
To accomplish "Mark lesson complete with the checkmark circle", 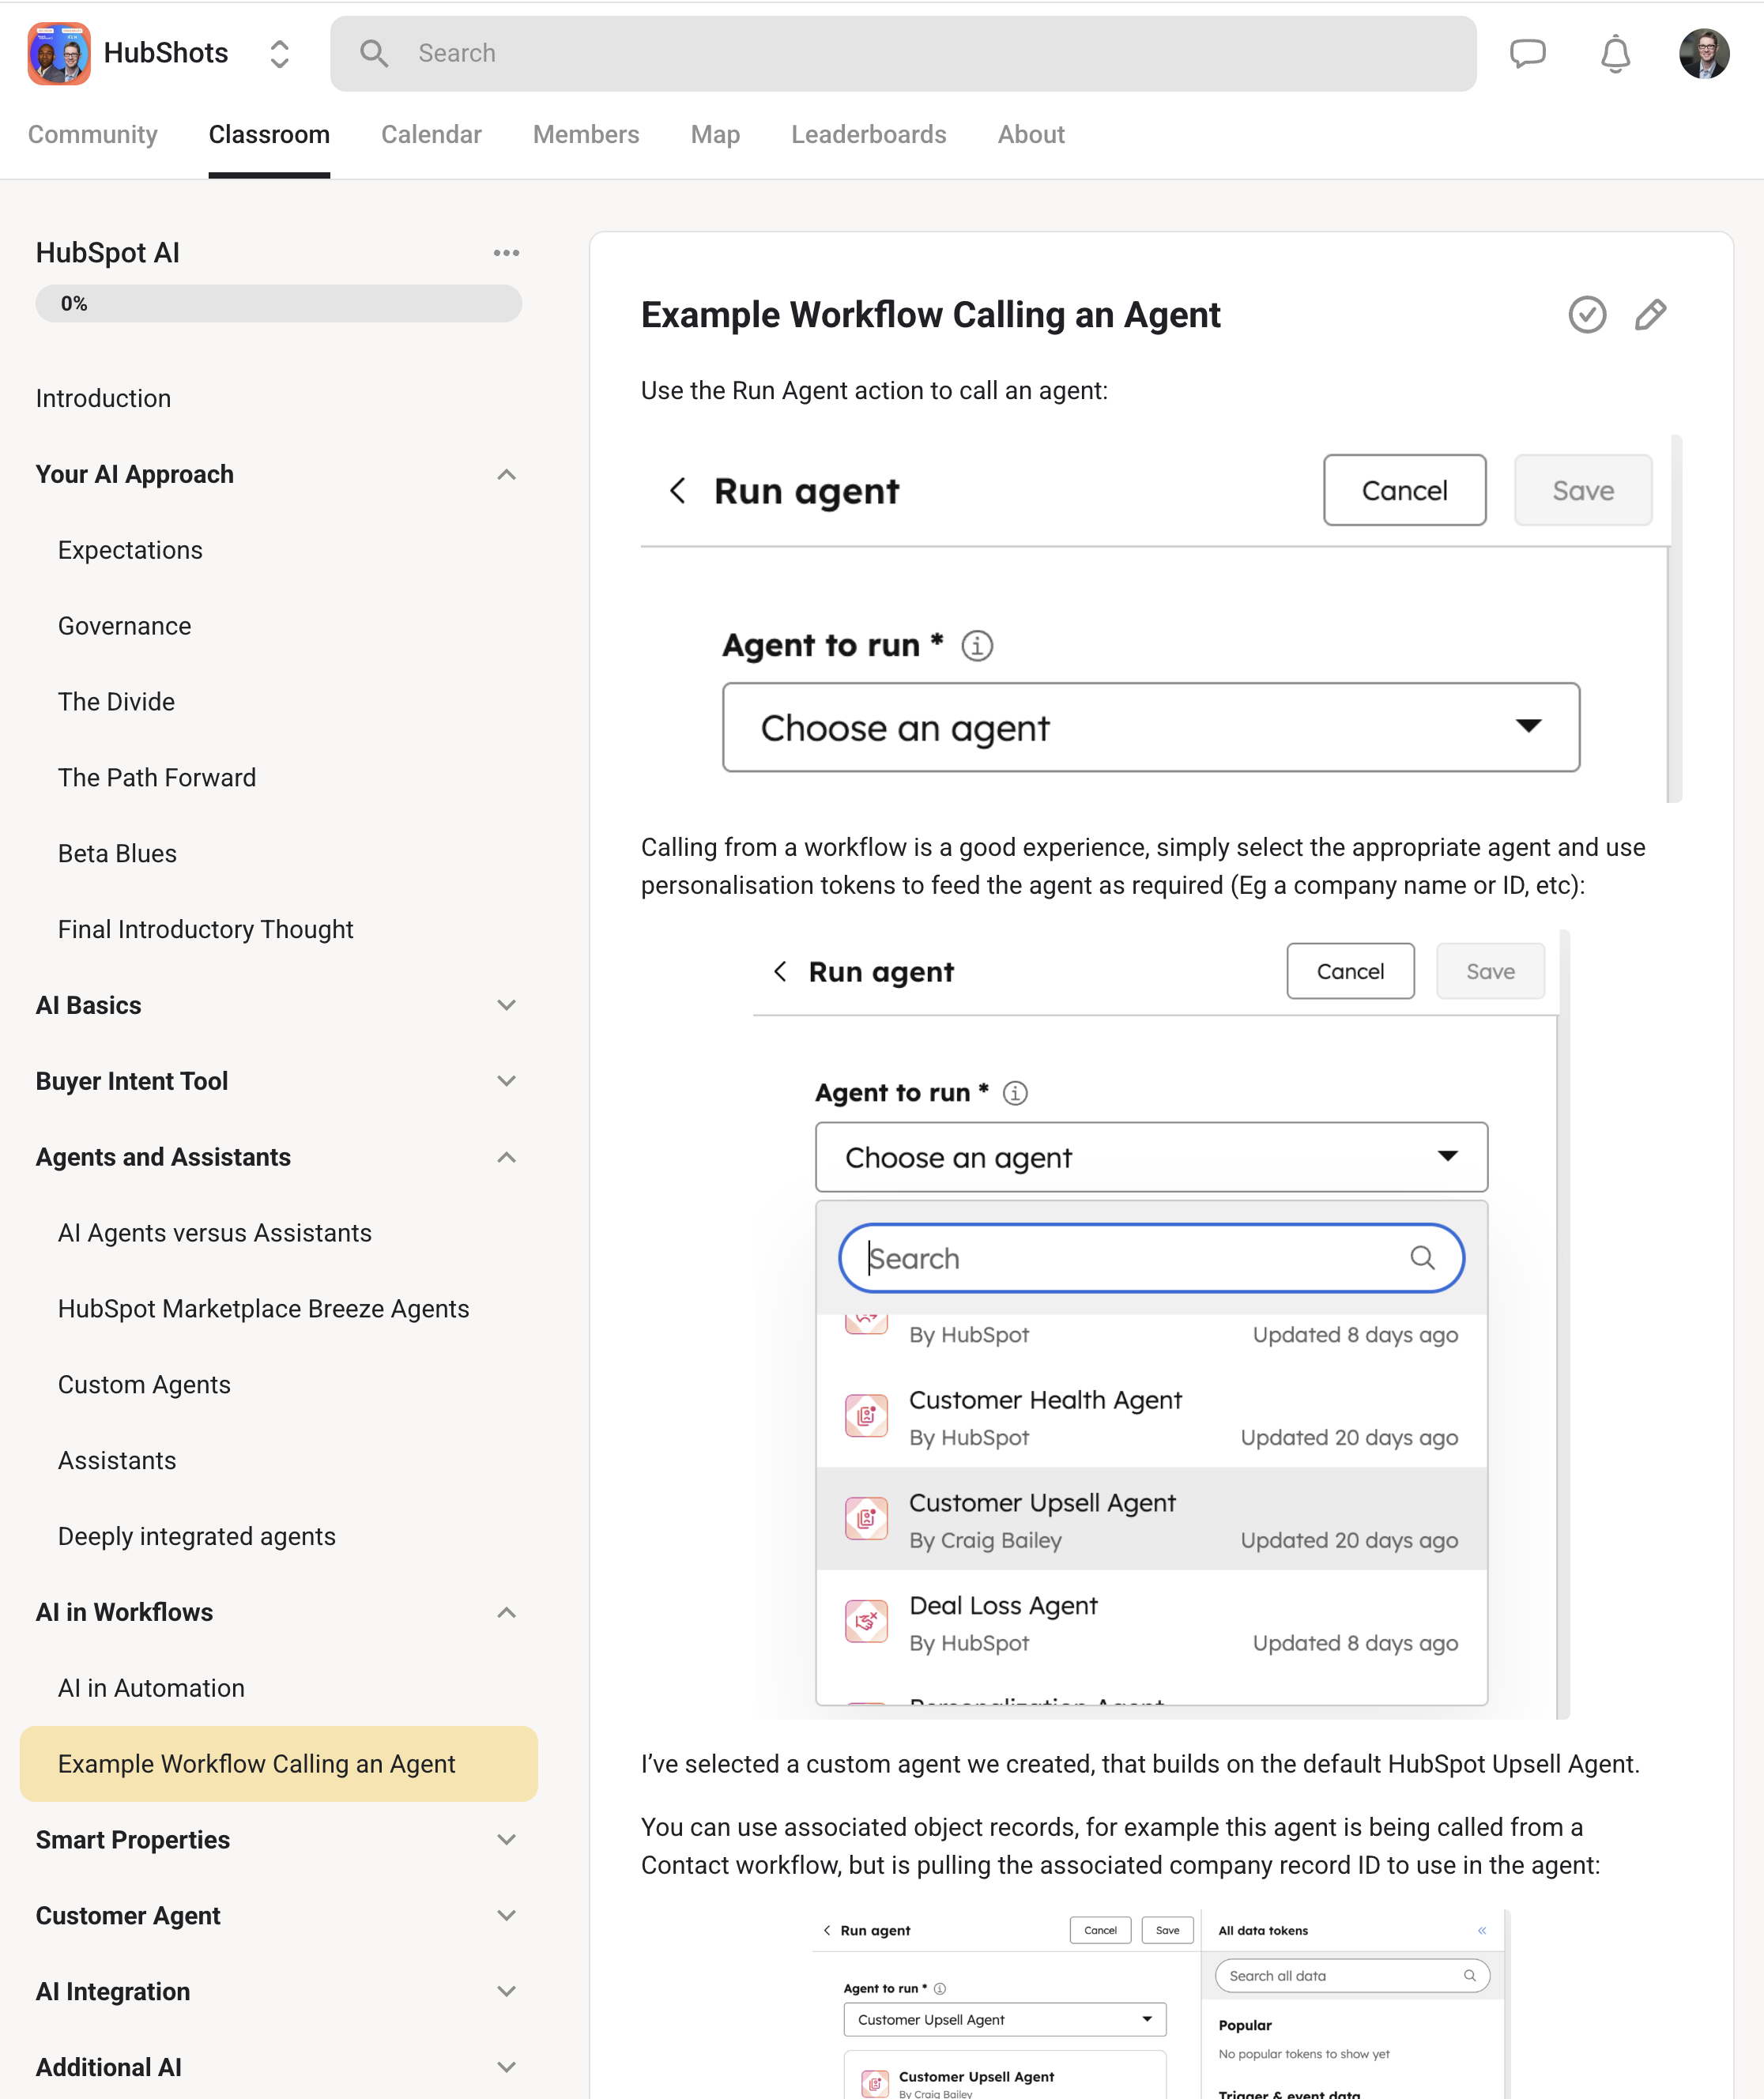I will coord(1587,315).
